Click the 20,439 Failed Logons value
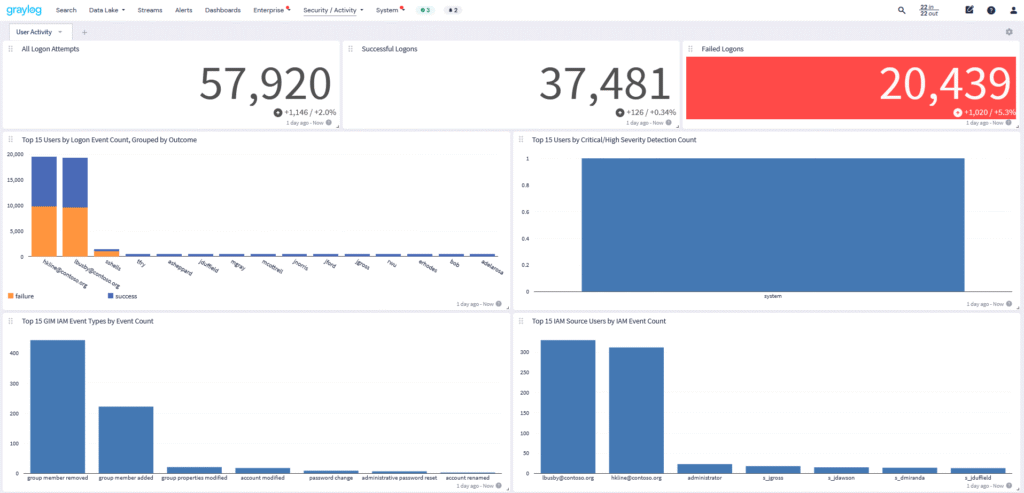This screenshot has width=1024, height=493. tap(945, 84)
